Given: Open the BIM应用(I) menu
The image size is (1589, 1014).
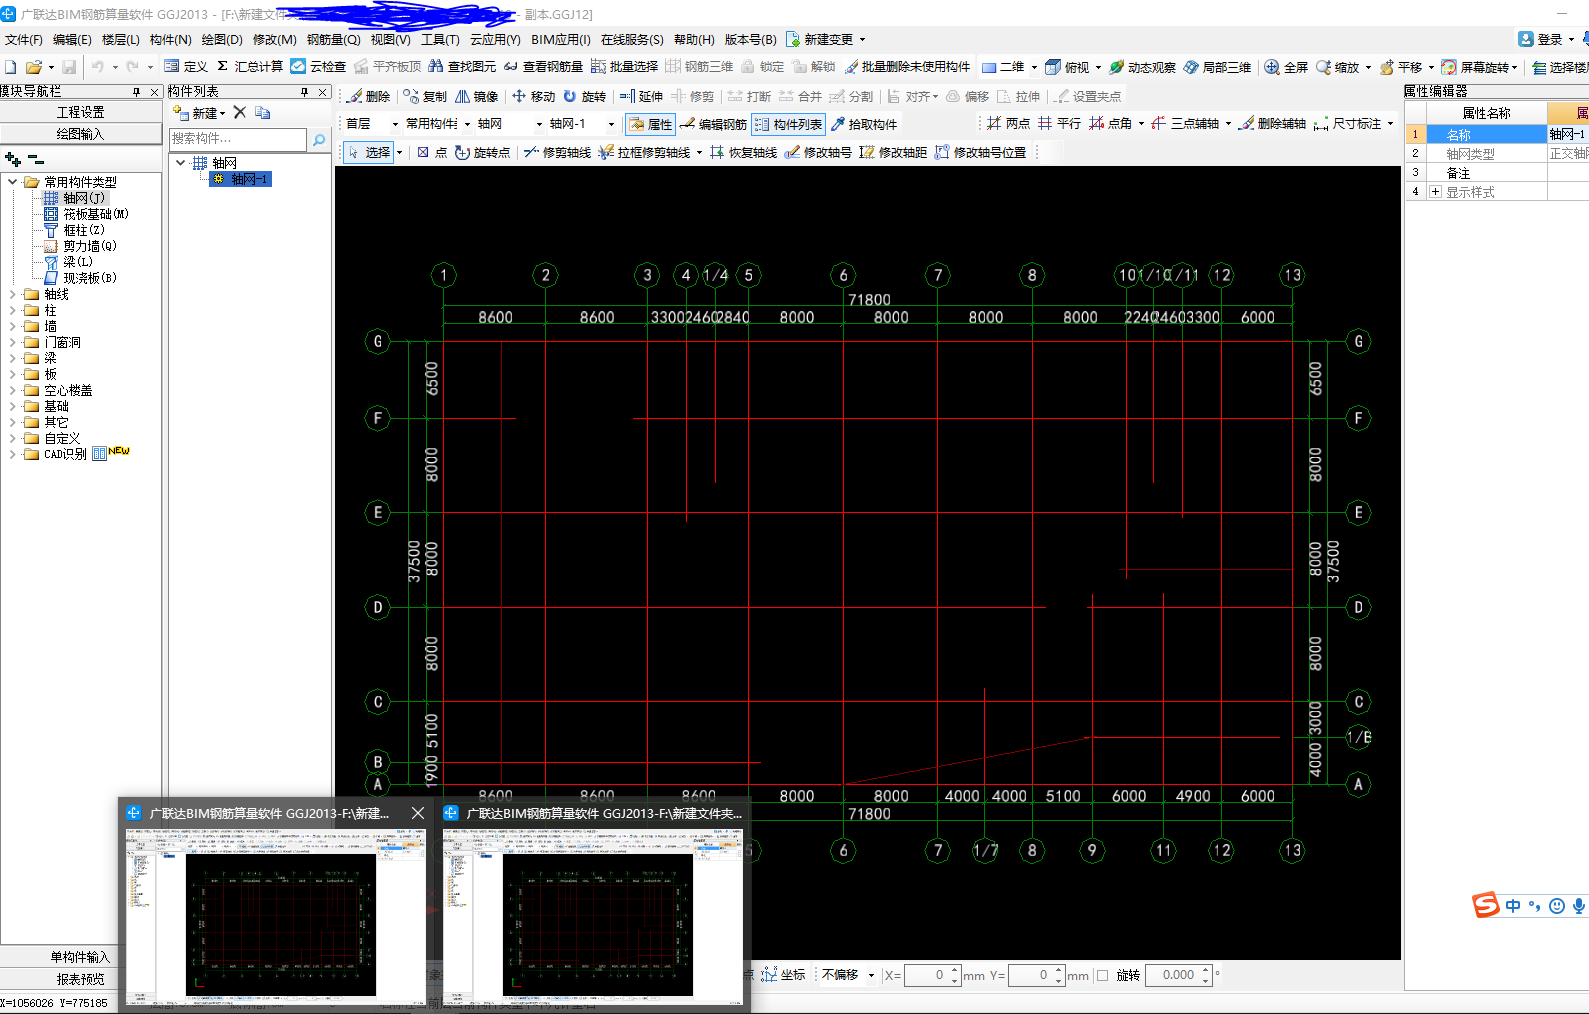Looking at the screenshot, I should (560, 40).
